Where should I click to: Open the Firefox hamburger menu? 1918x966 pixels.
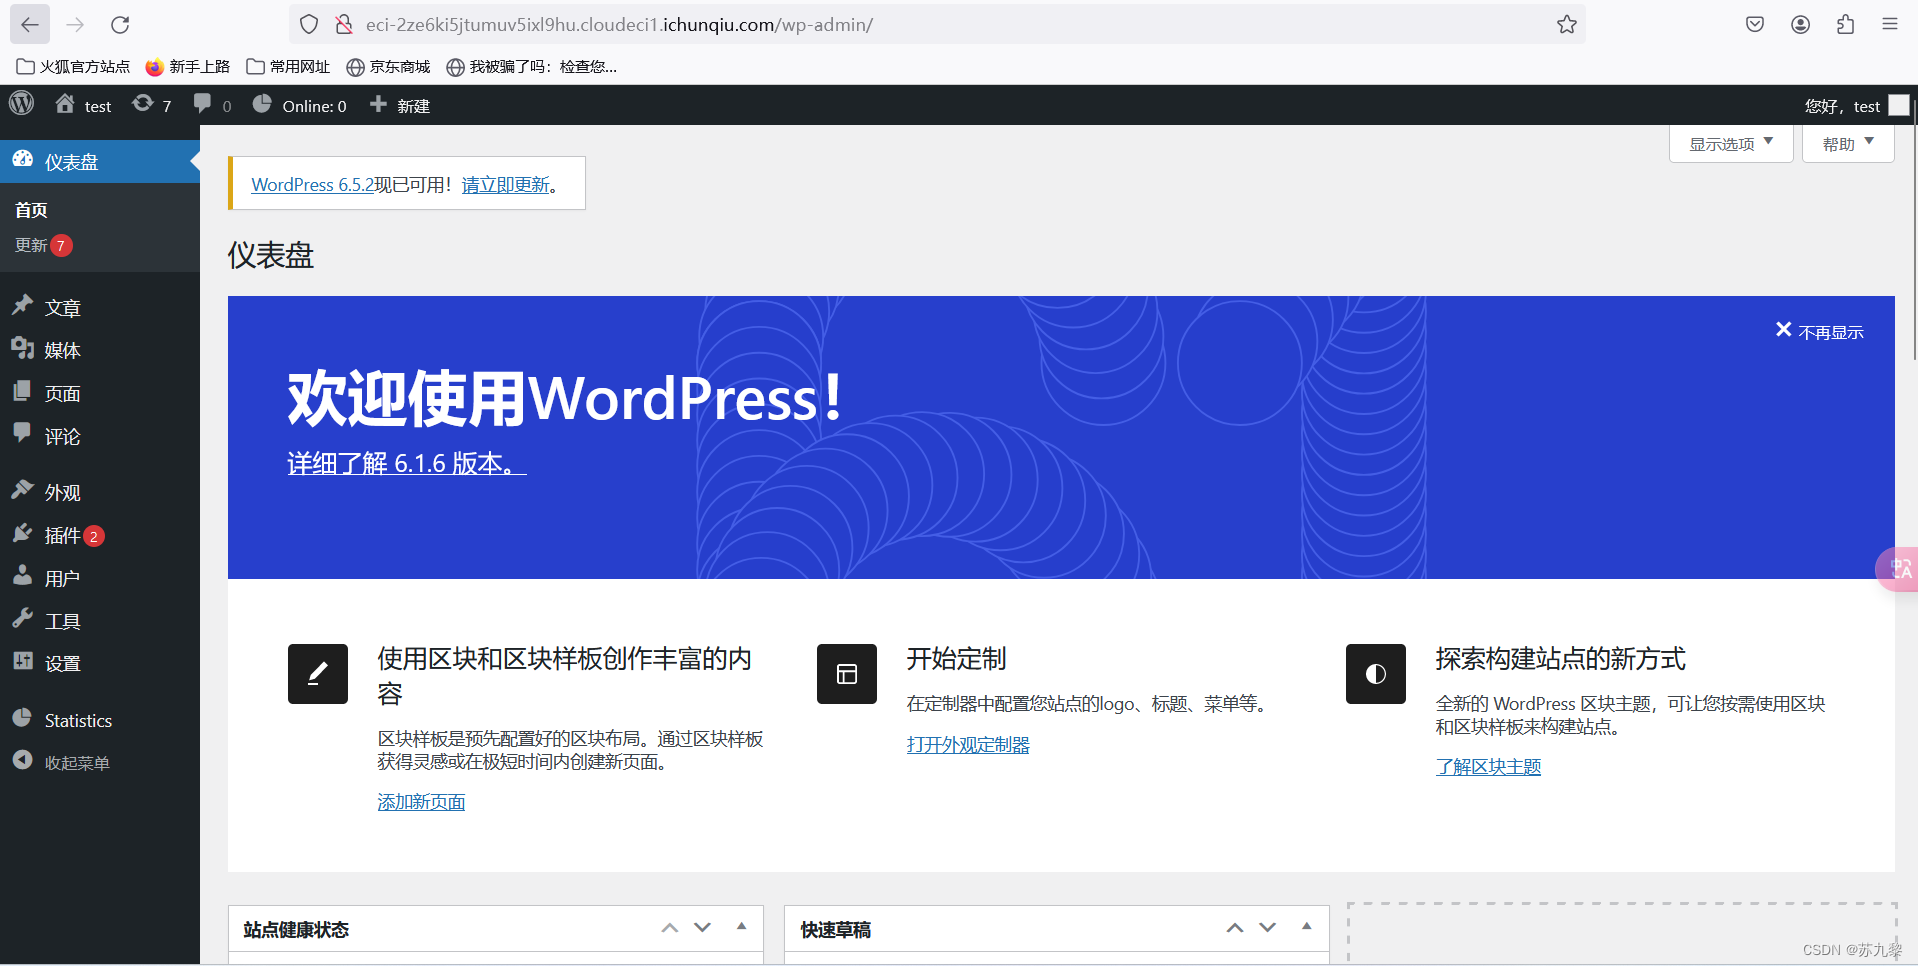pyautogui.click(x=1889, y=24)
